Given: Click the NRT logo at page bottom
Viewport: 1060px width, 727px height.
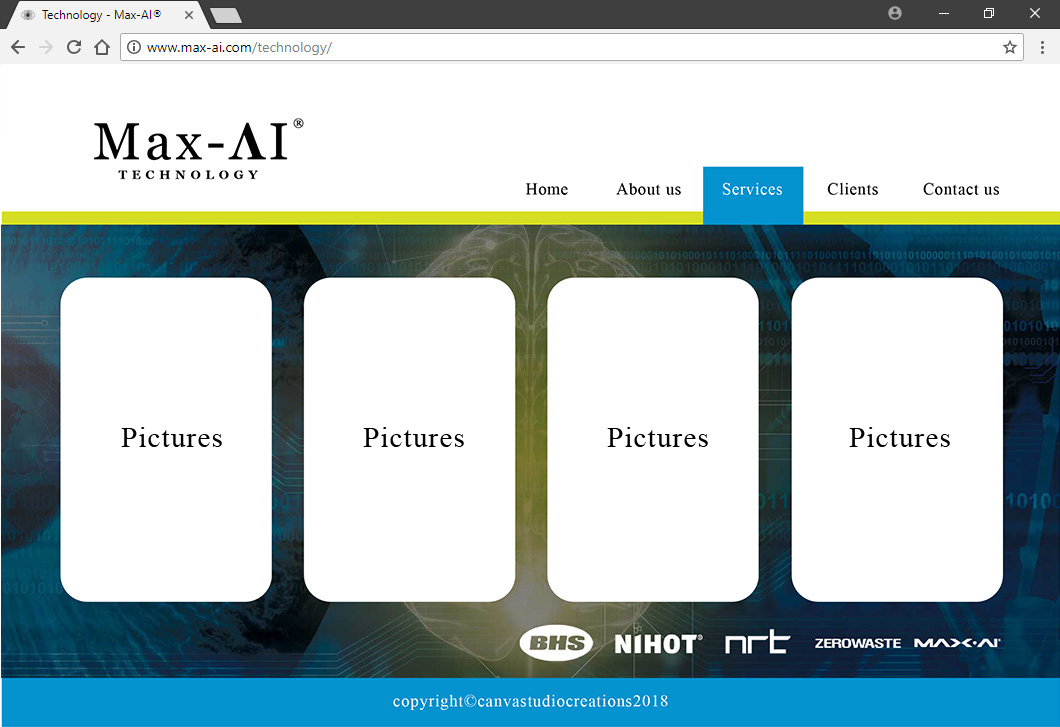Looking at the screenshot, I should (x=757, y=643).
